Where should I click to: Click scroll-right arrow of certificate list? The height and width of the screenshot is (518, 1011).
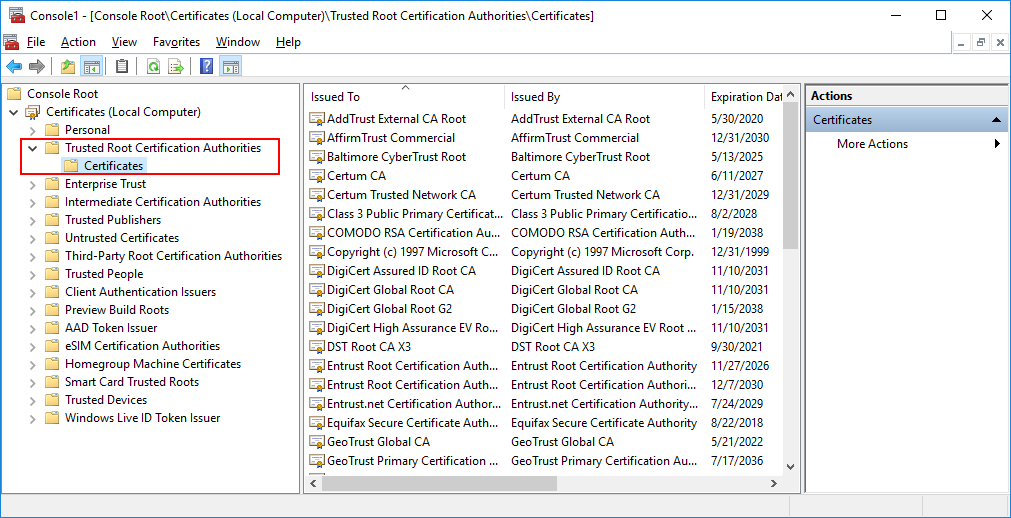click(774, 483)
